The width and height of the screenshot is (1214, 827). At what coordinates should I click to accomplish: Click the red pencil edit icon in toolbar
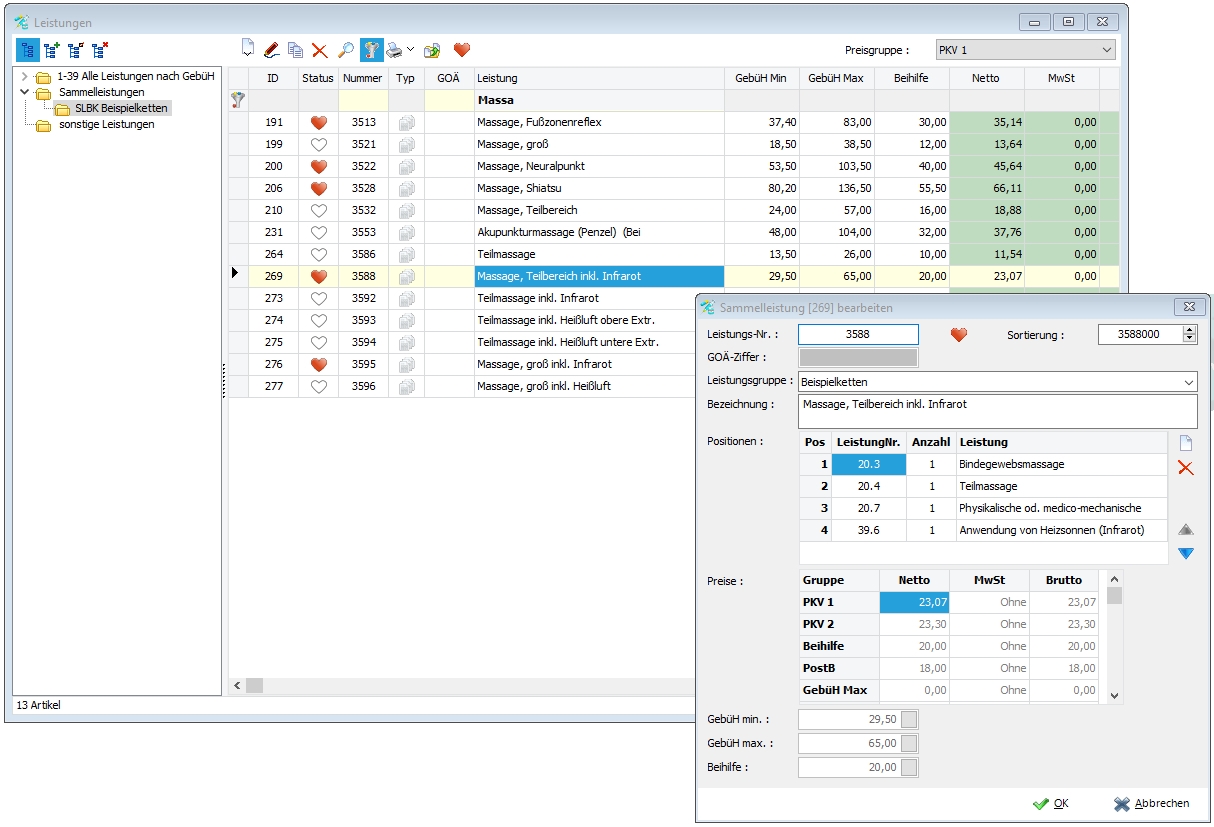[x=271, y=49]
